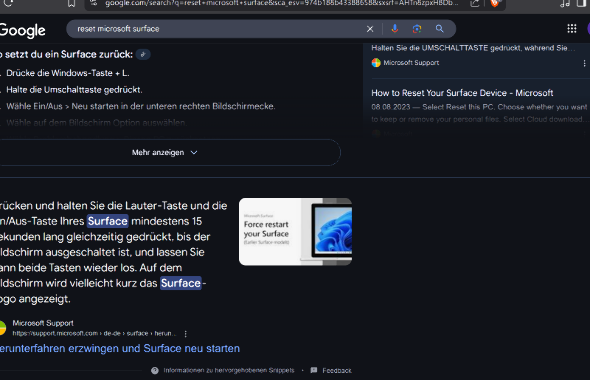Viewport: 590px width, 380px height.
Task: Click Microsoft Support source name under snippet
Action: pos(43,323)
